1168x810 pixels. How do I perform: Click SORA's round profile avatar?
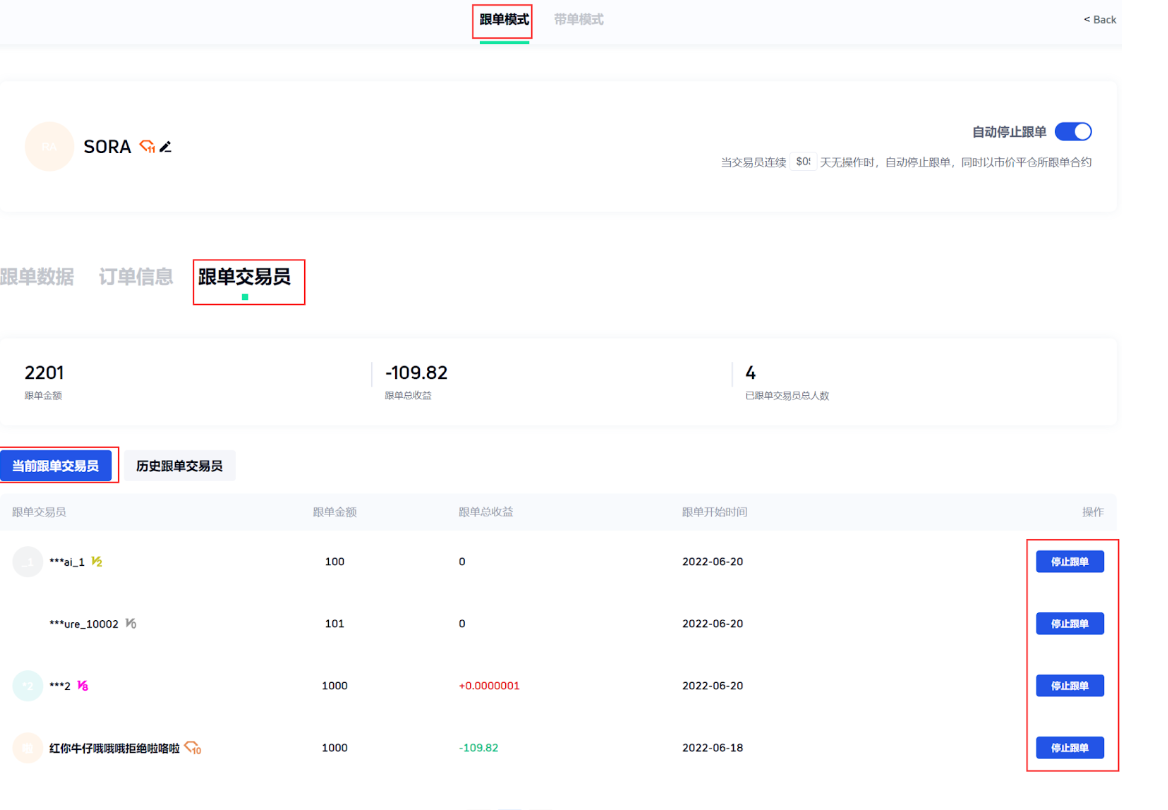click(x=49, y=147)
